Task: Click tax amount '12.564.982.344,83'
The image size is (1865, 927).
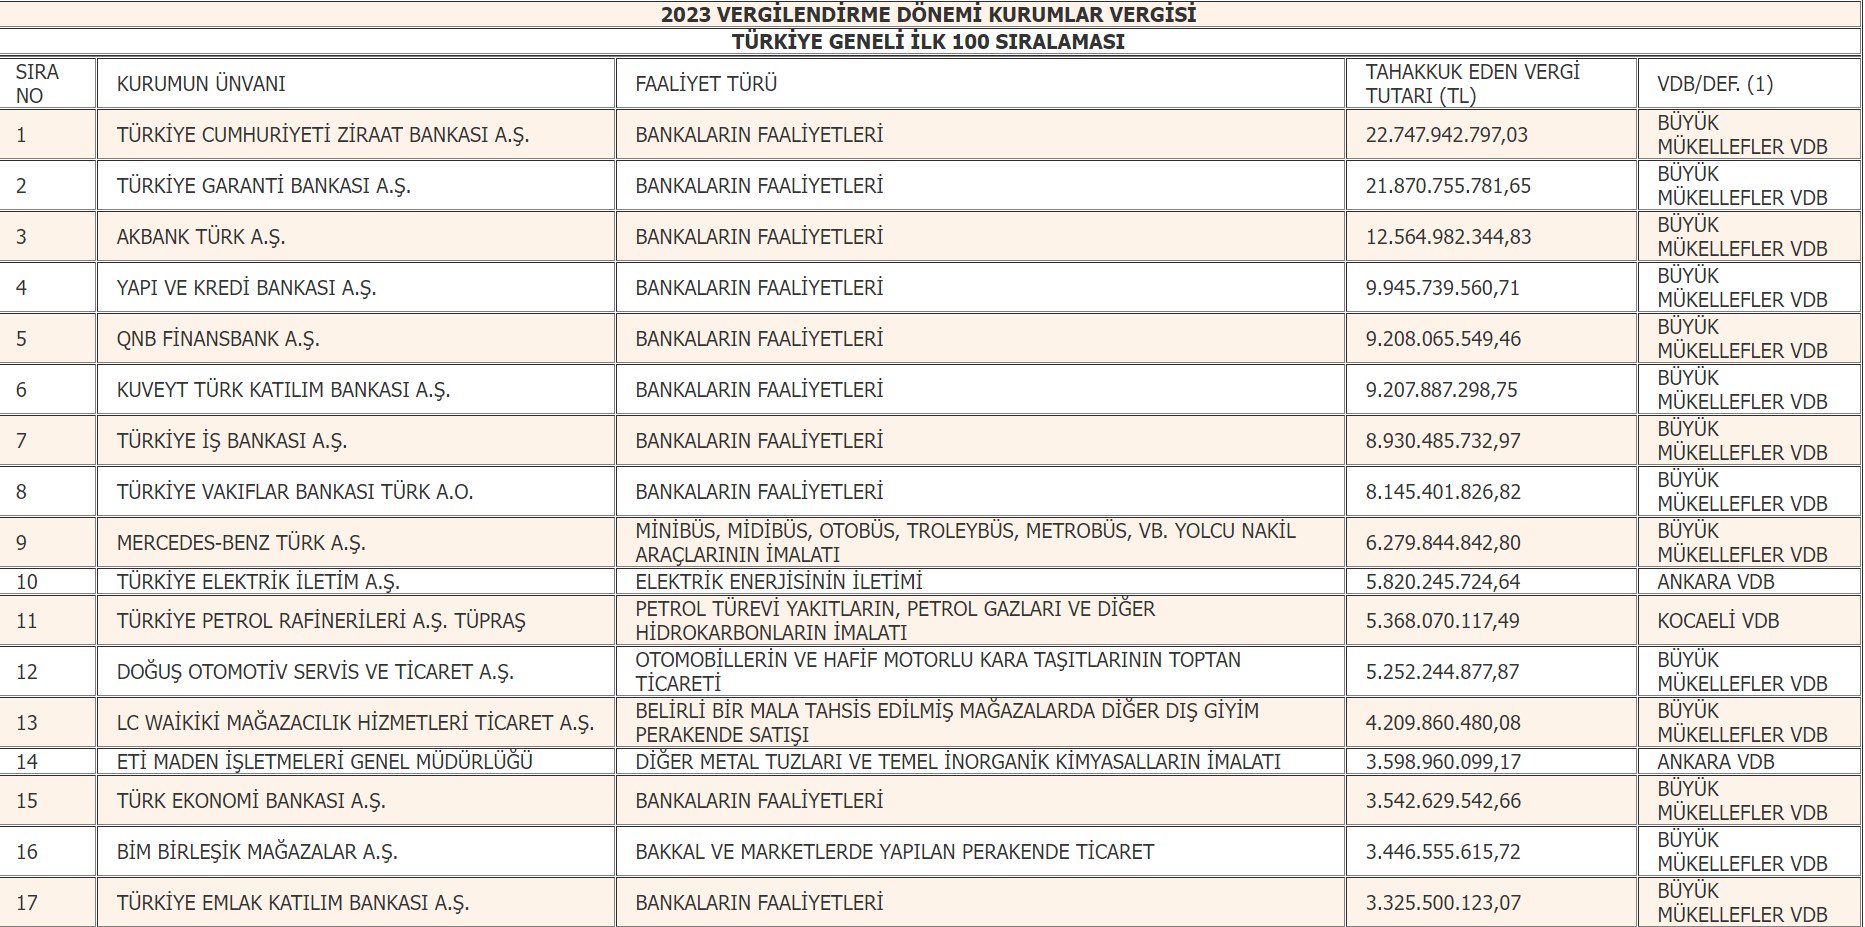Action: [x=1448, y=237]
